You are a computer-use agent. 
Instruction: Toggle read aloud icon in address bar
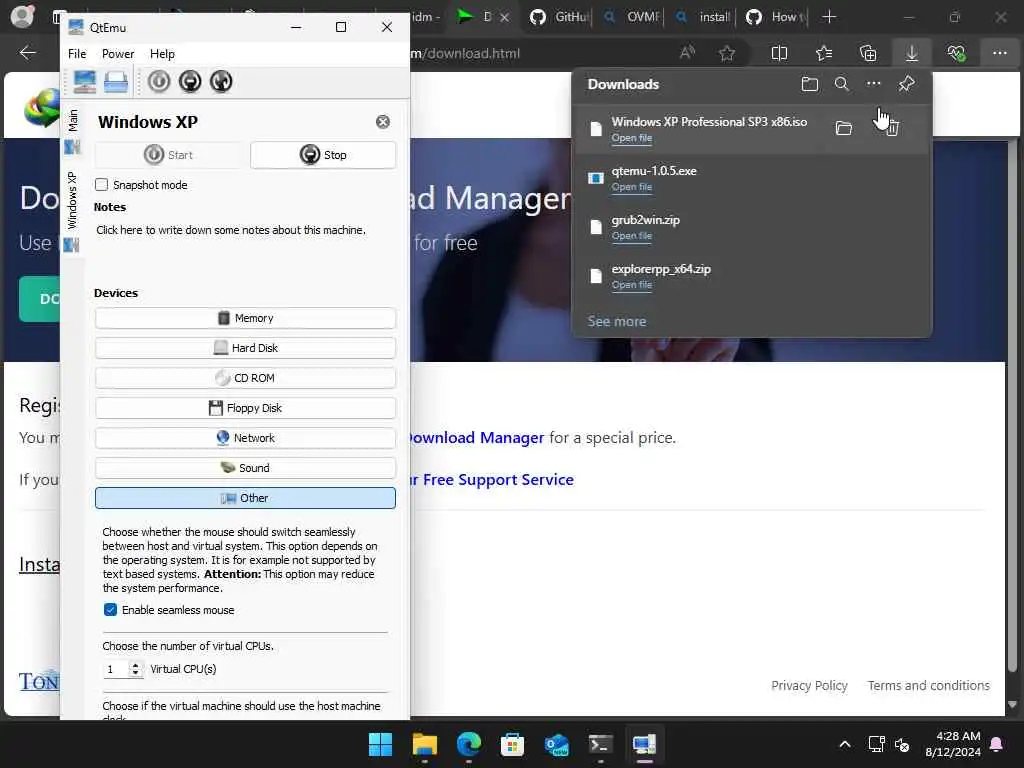click(687, 53)
